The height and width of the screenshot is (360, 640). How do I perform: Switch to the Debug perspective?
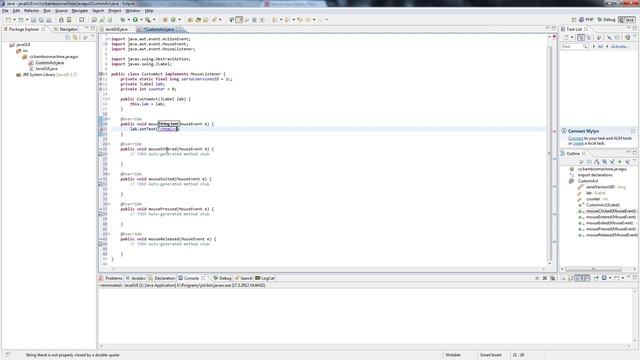coord(606,20)
